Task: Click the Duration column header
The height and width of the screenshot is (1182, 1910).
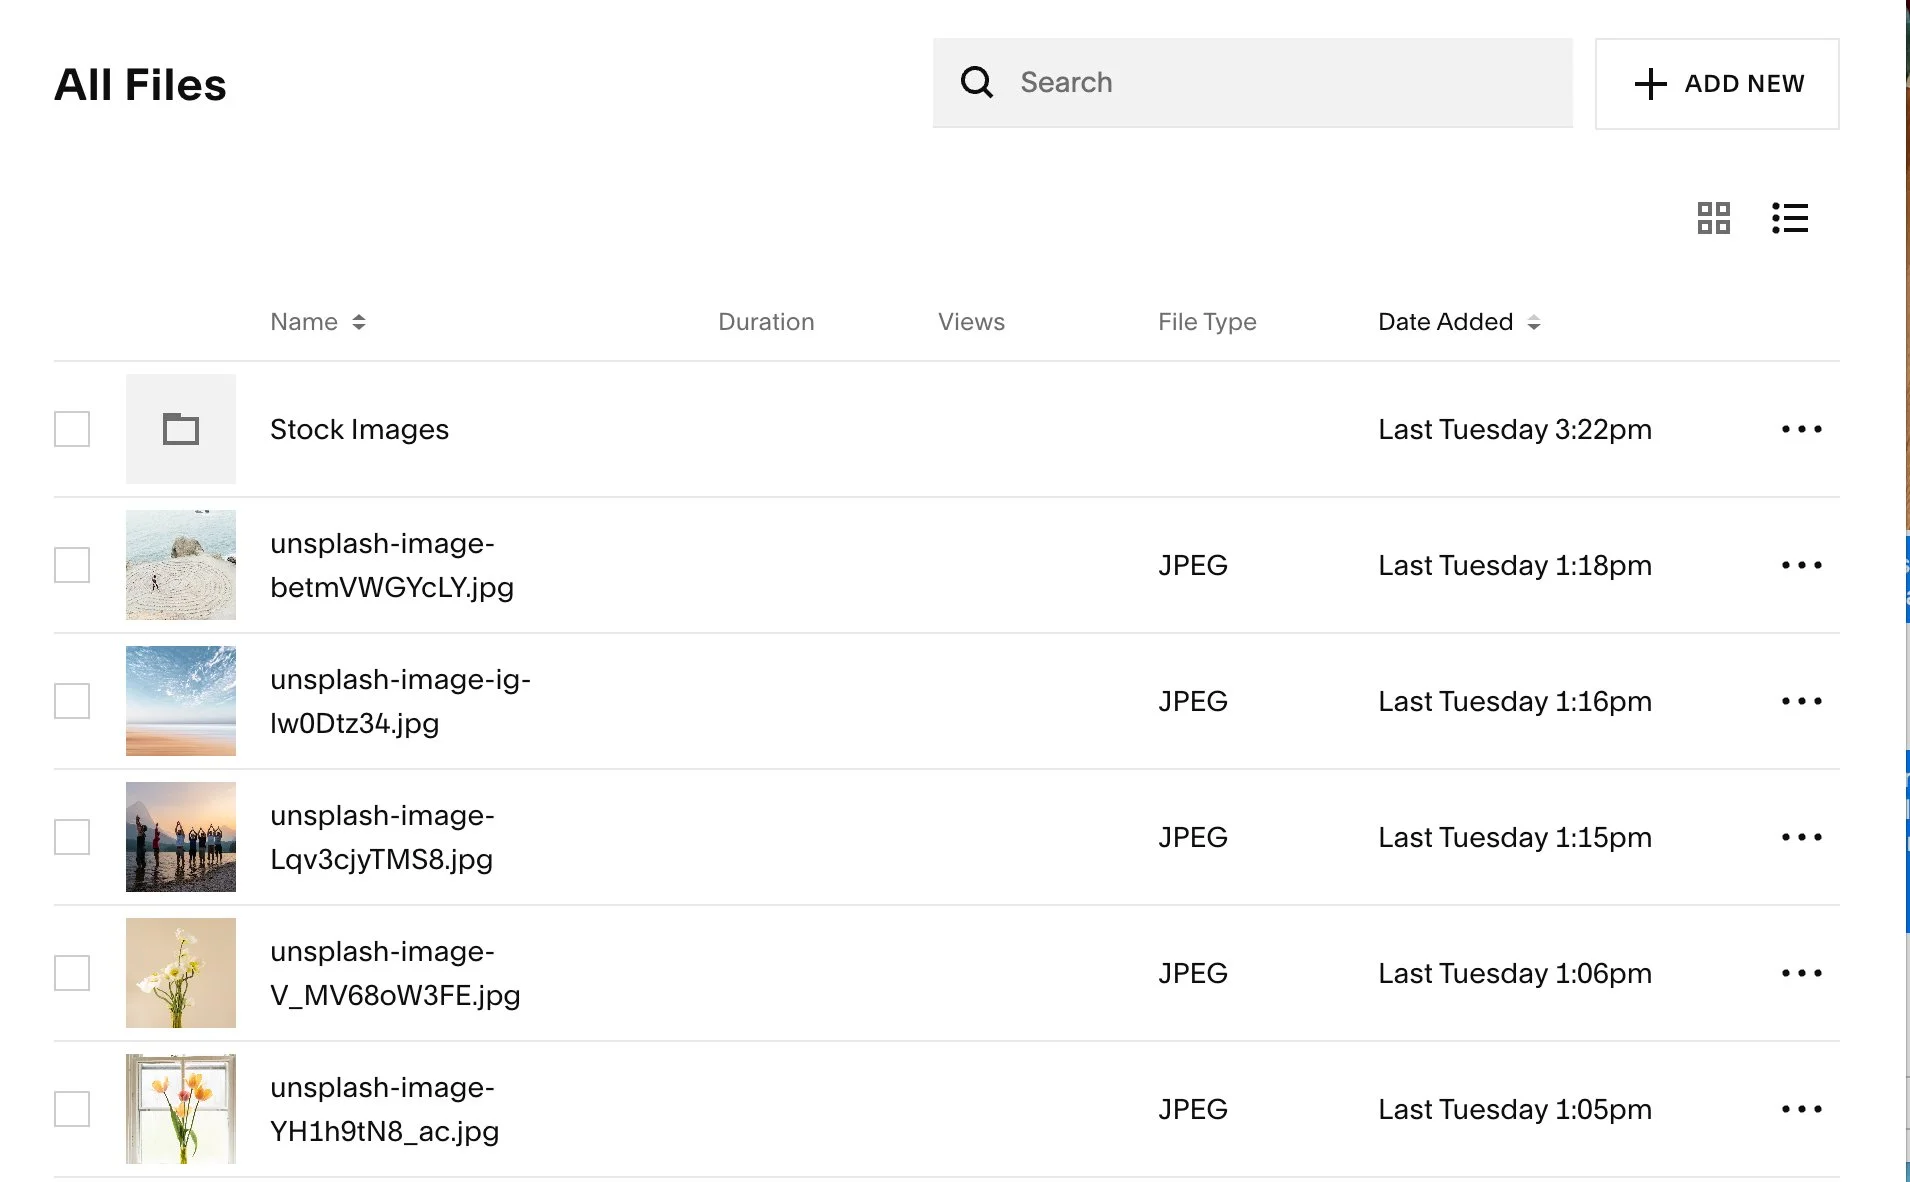Action: tap(766, 321)
